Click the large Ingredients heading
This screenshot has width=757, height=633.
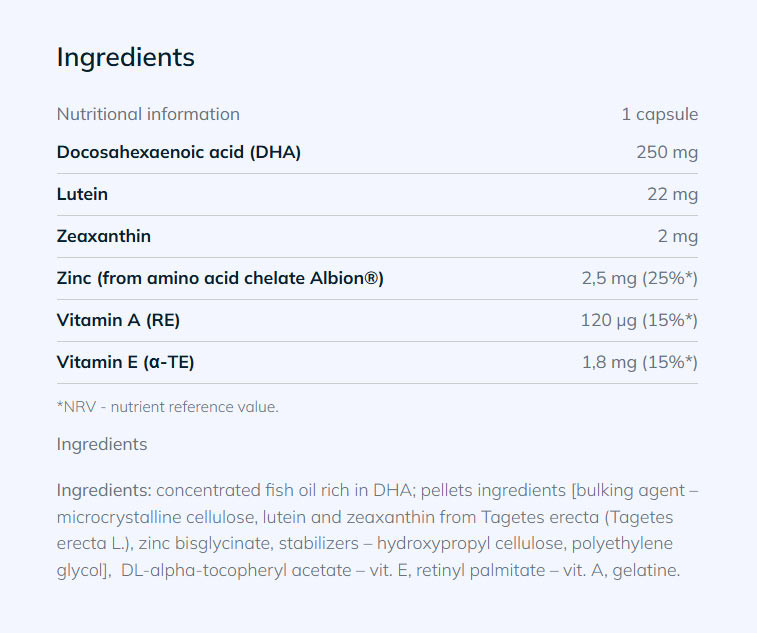125,57
